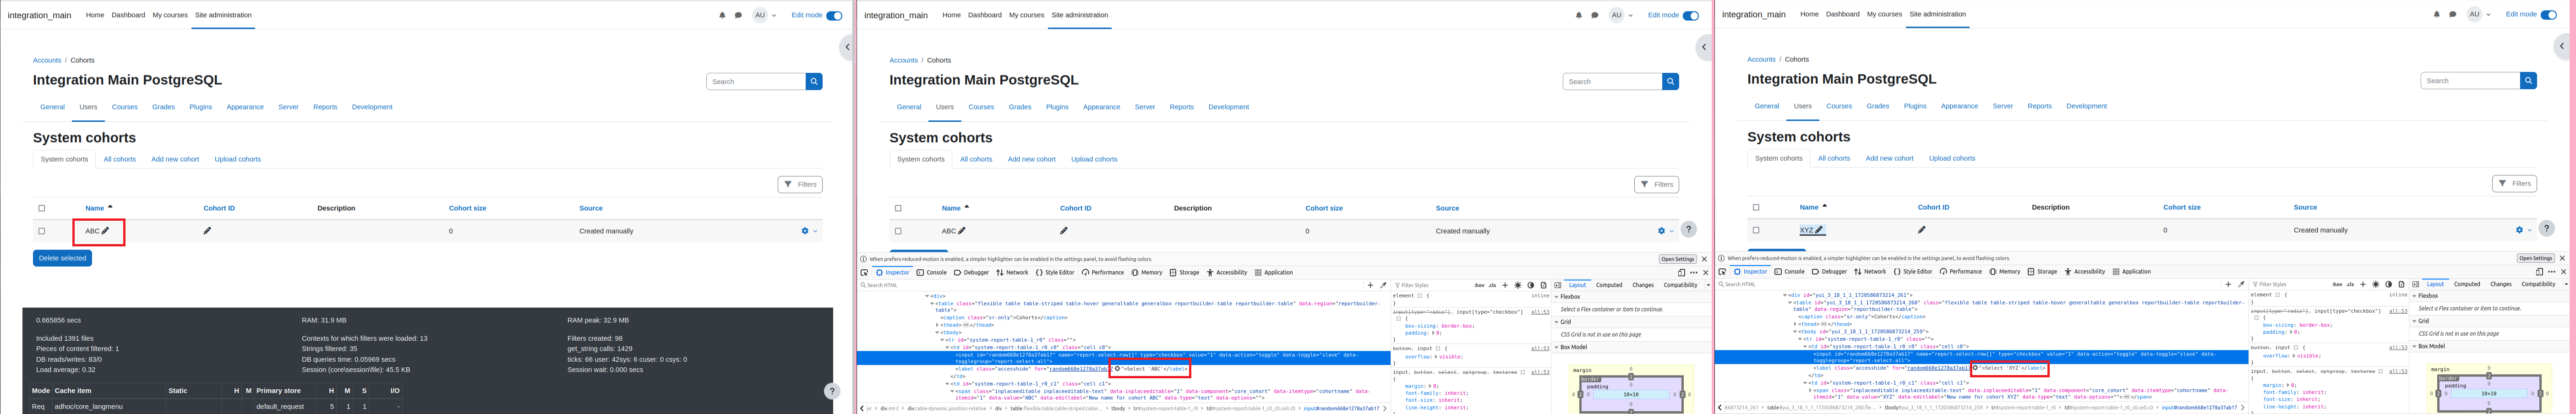Select the eyedropper icon in the right DevTools
Image resolution: width=2576 pixels, height=414 pixels.
[x=2241, y=284]
